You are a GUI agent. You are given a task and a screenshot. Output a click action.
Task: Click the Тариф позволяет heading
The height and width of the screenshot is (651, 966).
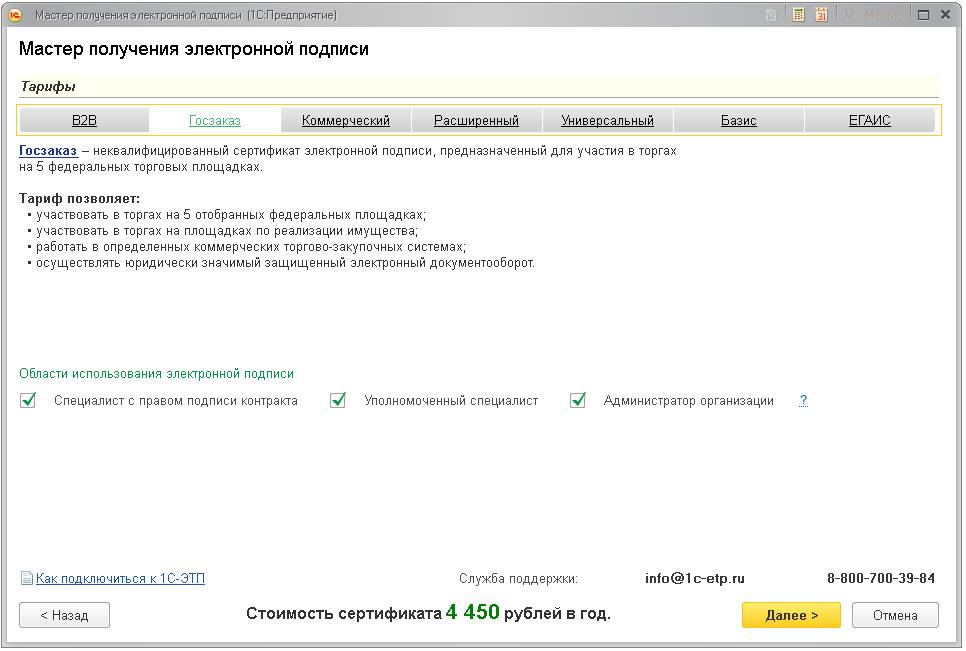pyautogui.click(x=79, y=198)
